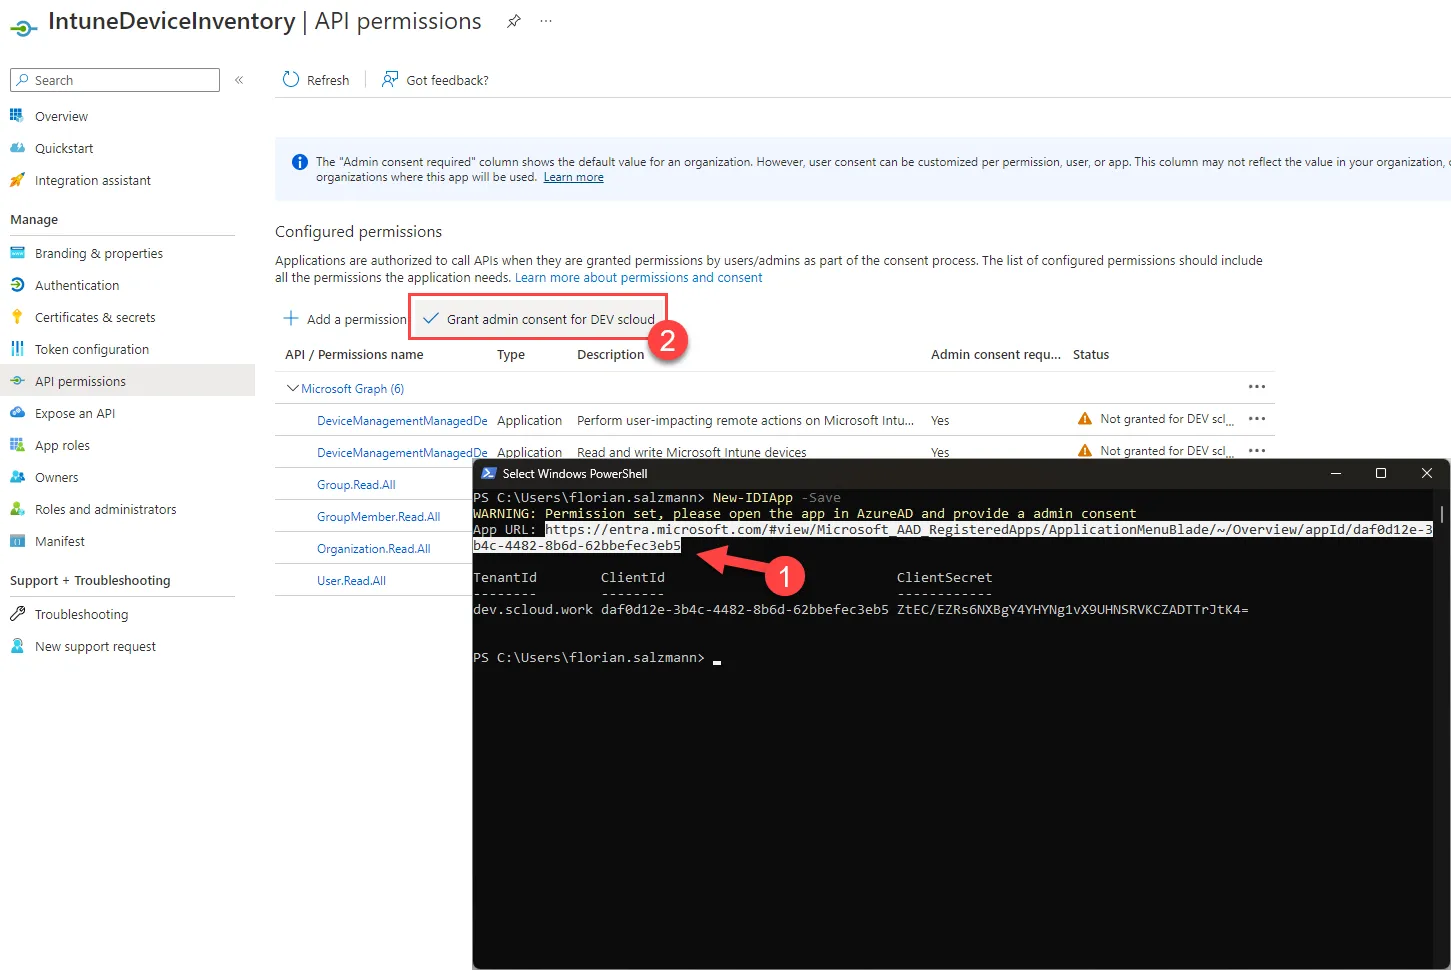Open the User.Read.All permission
The height and width of the screenshot is (970, 1451).
click(x=351, y=581)
